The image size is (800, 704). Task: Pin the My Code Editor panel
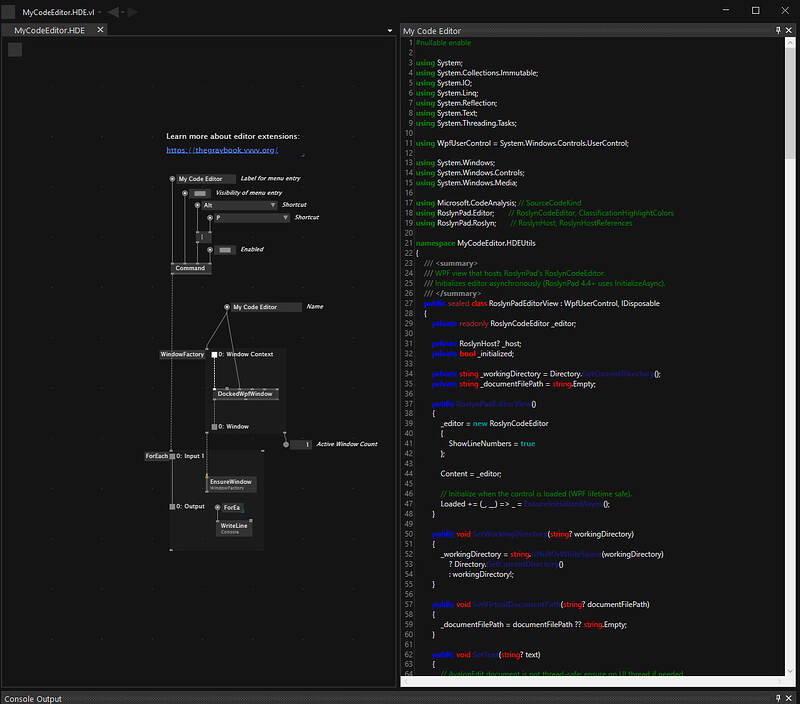pyautogui.click(x=778, y=31)
